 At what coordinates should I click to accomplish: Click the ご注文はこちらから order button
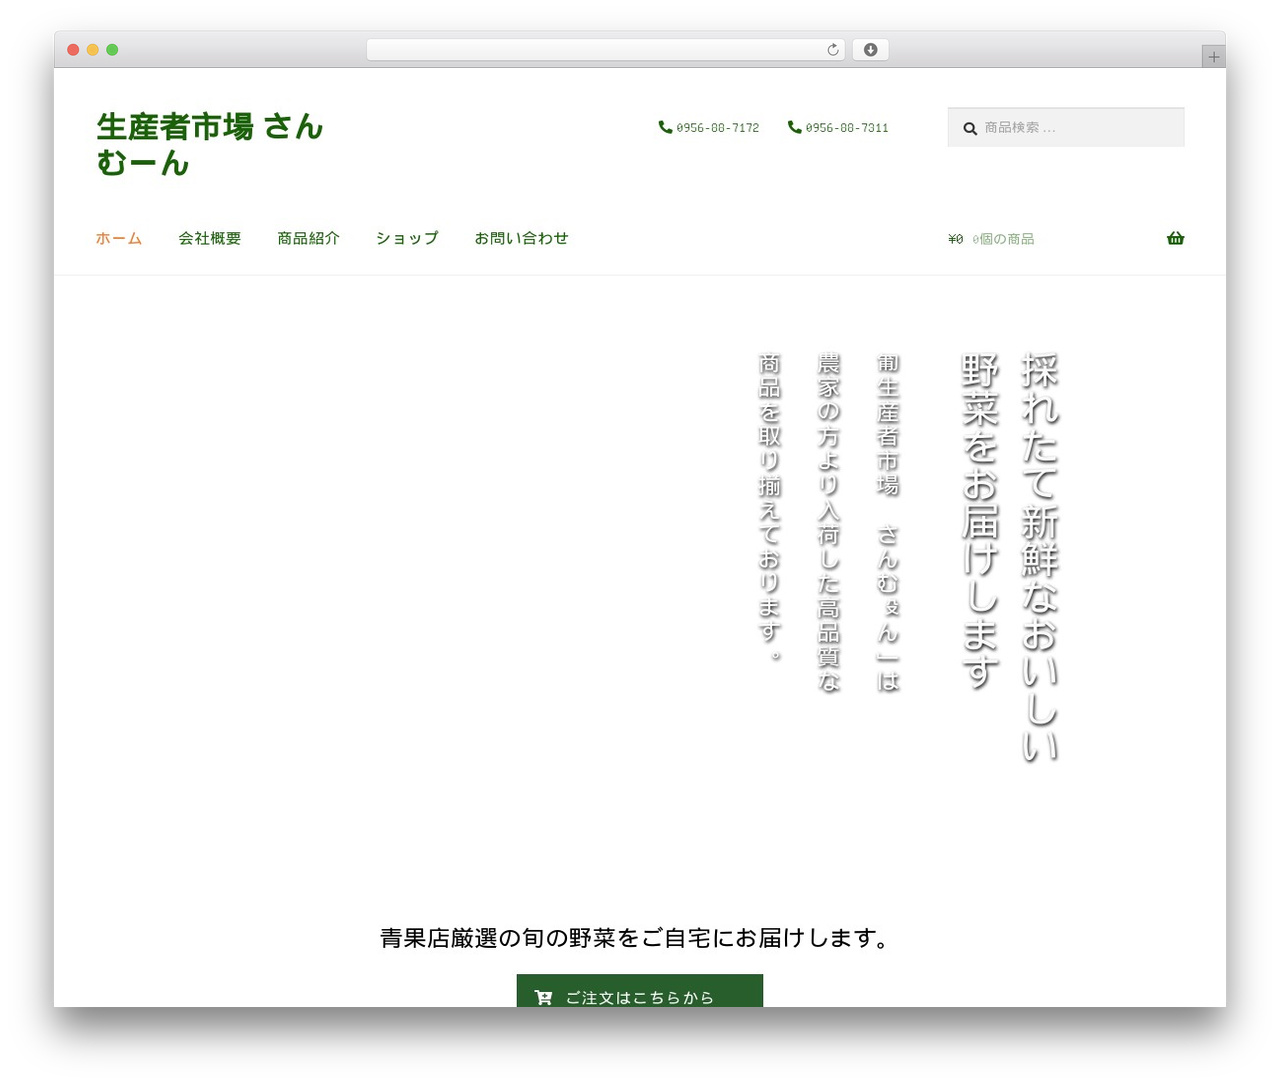click(640, 990)
